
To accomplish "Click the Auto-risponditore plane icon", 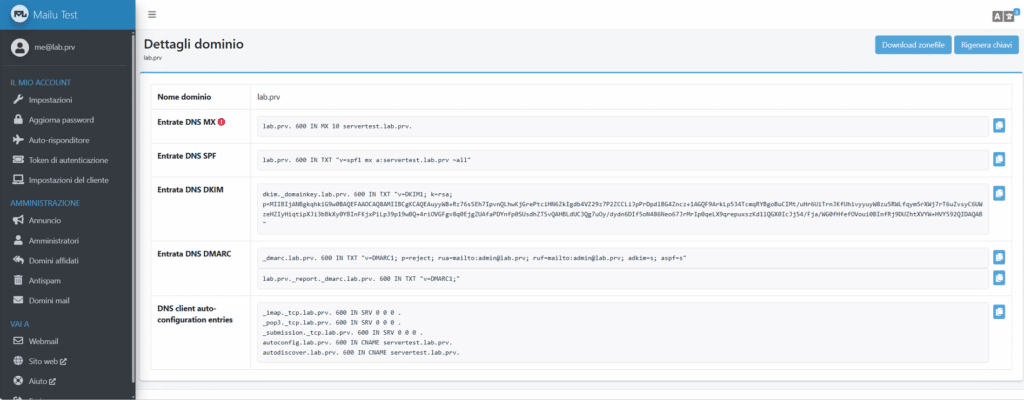I will click(18, 140).
